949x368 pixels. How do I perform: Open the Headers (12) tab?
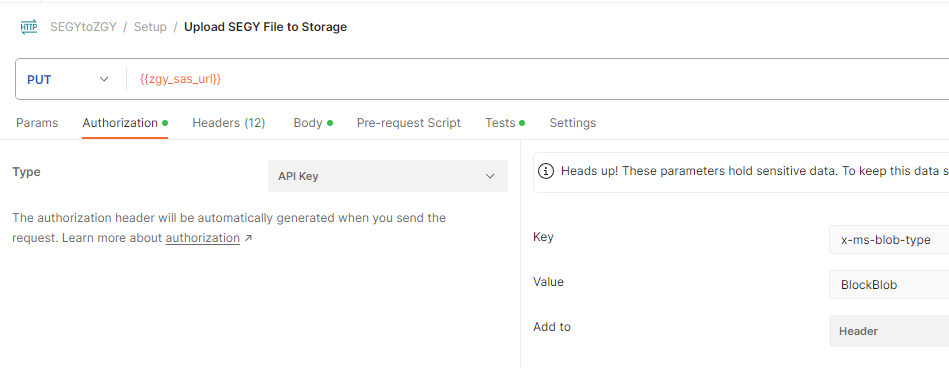coord(229,123)
